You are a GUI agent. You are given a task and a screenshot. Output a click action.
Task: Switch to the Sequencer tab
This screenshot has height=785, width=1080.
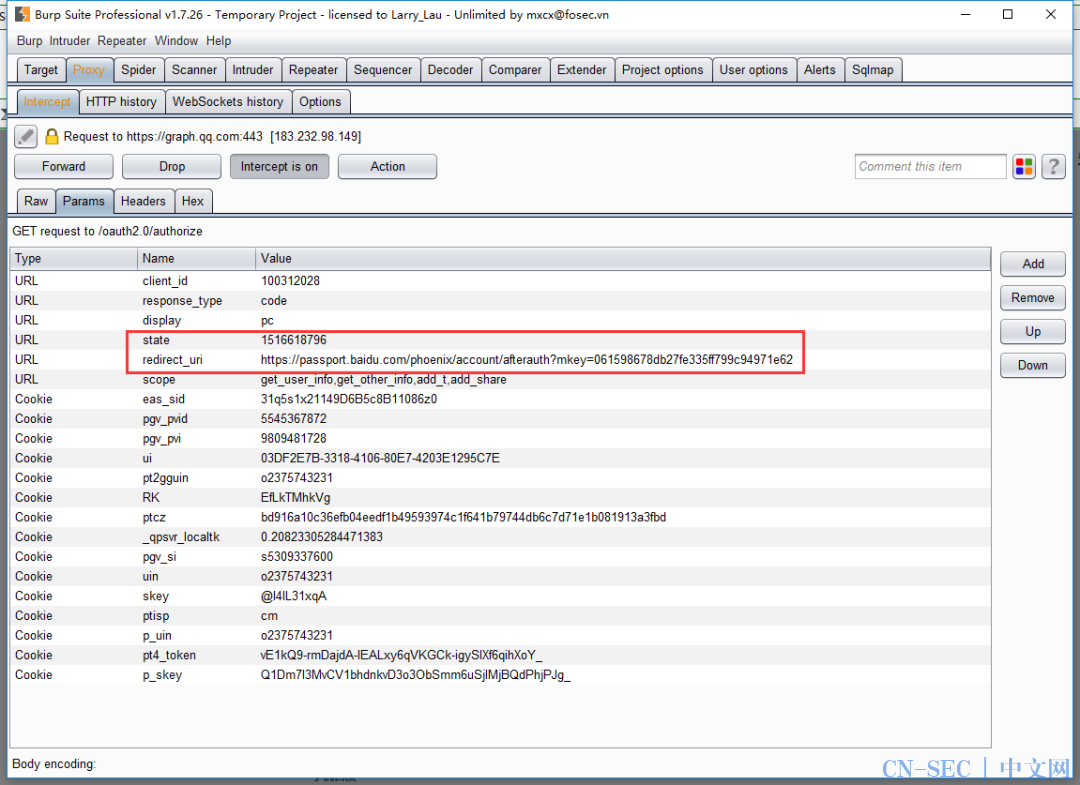(383, 70)
